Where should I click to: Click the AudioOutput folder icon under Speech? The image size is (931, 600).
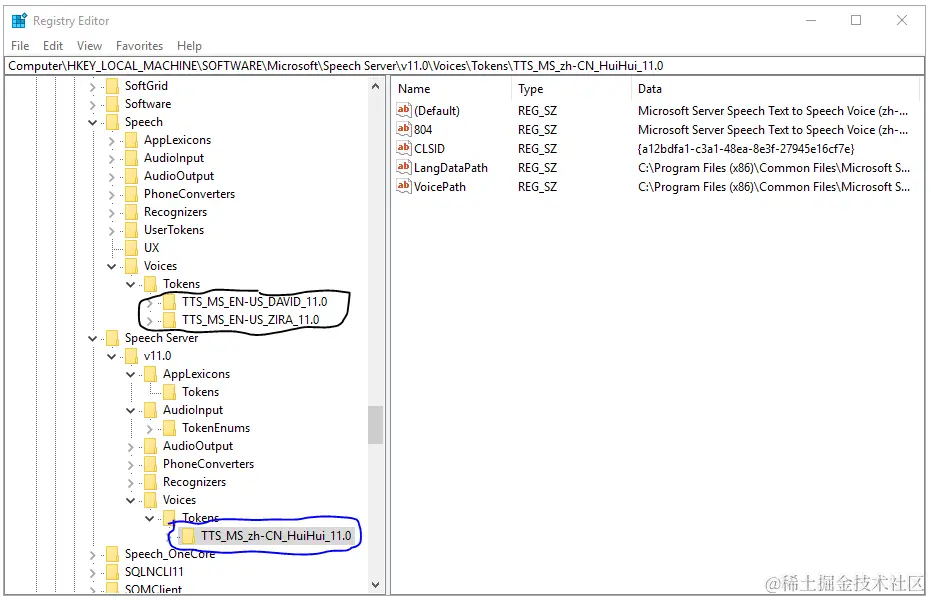(x=131, y=176)
